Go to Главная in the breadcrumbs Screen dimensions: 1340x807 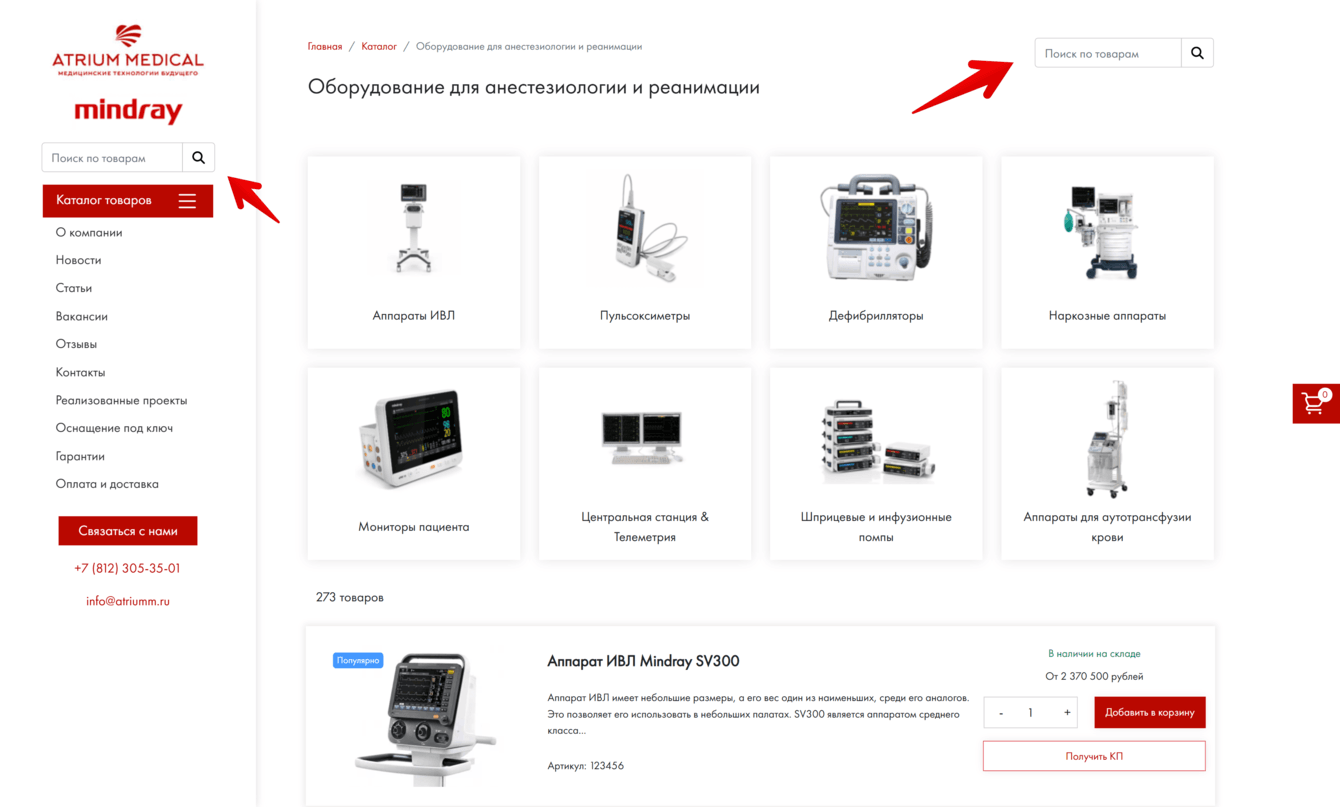[x=325, y=46]
